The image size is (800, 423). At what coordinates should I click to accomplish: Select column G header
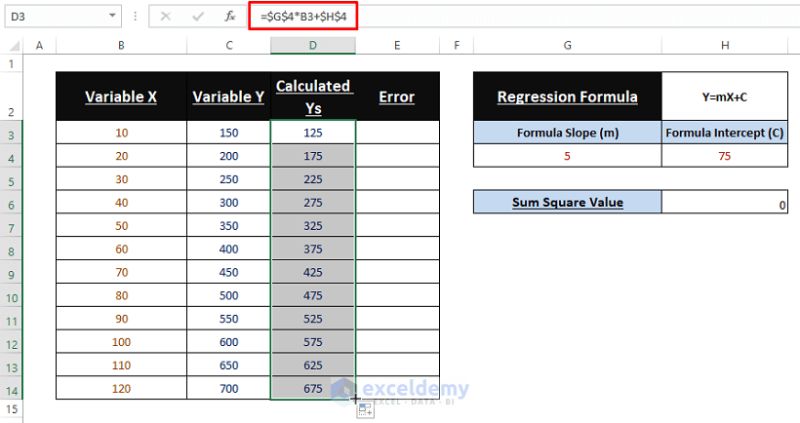click(x=567, y=46)
